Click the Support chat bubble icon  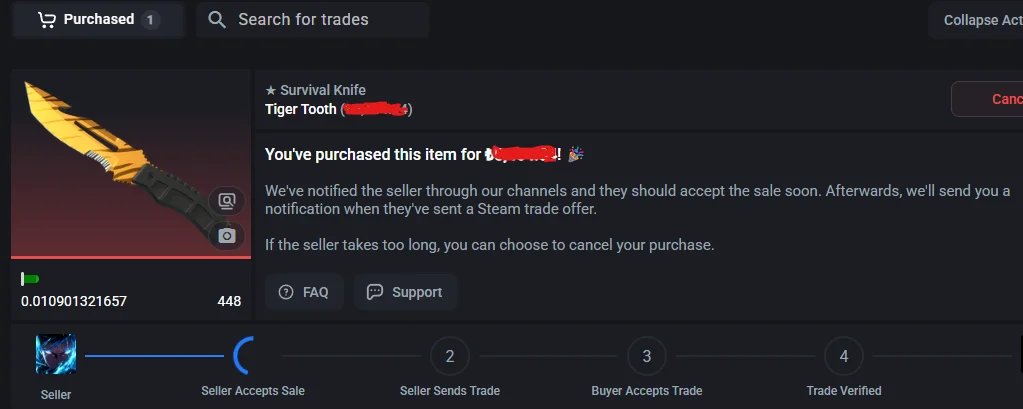coord(375,292)
